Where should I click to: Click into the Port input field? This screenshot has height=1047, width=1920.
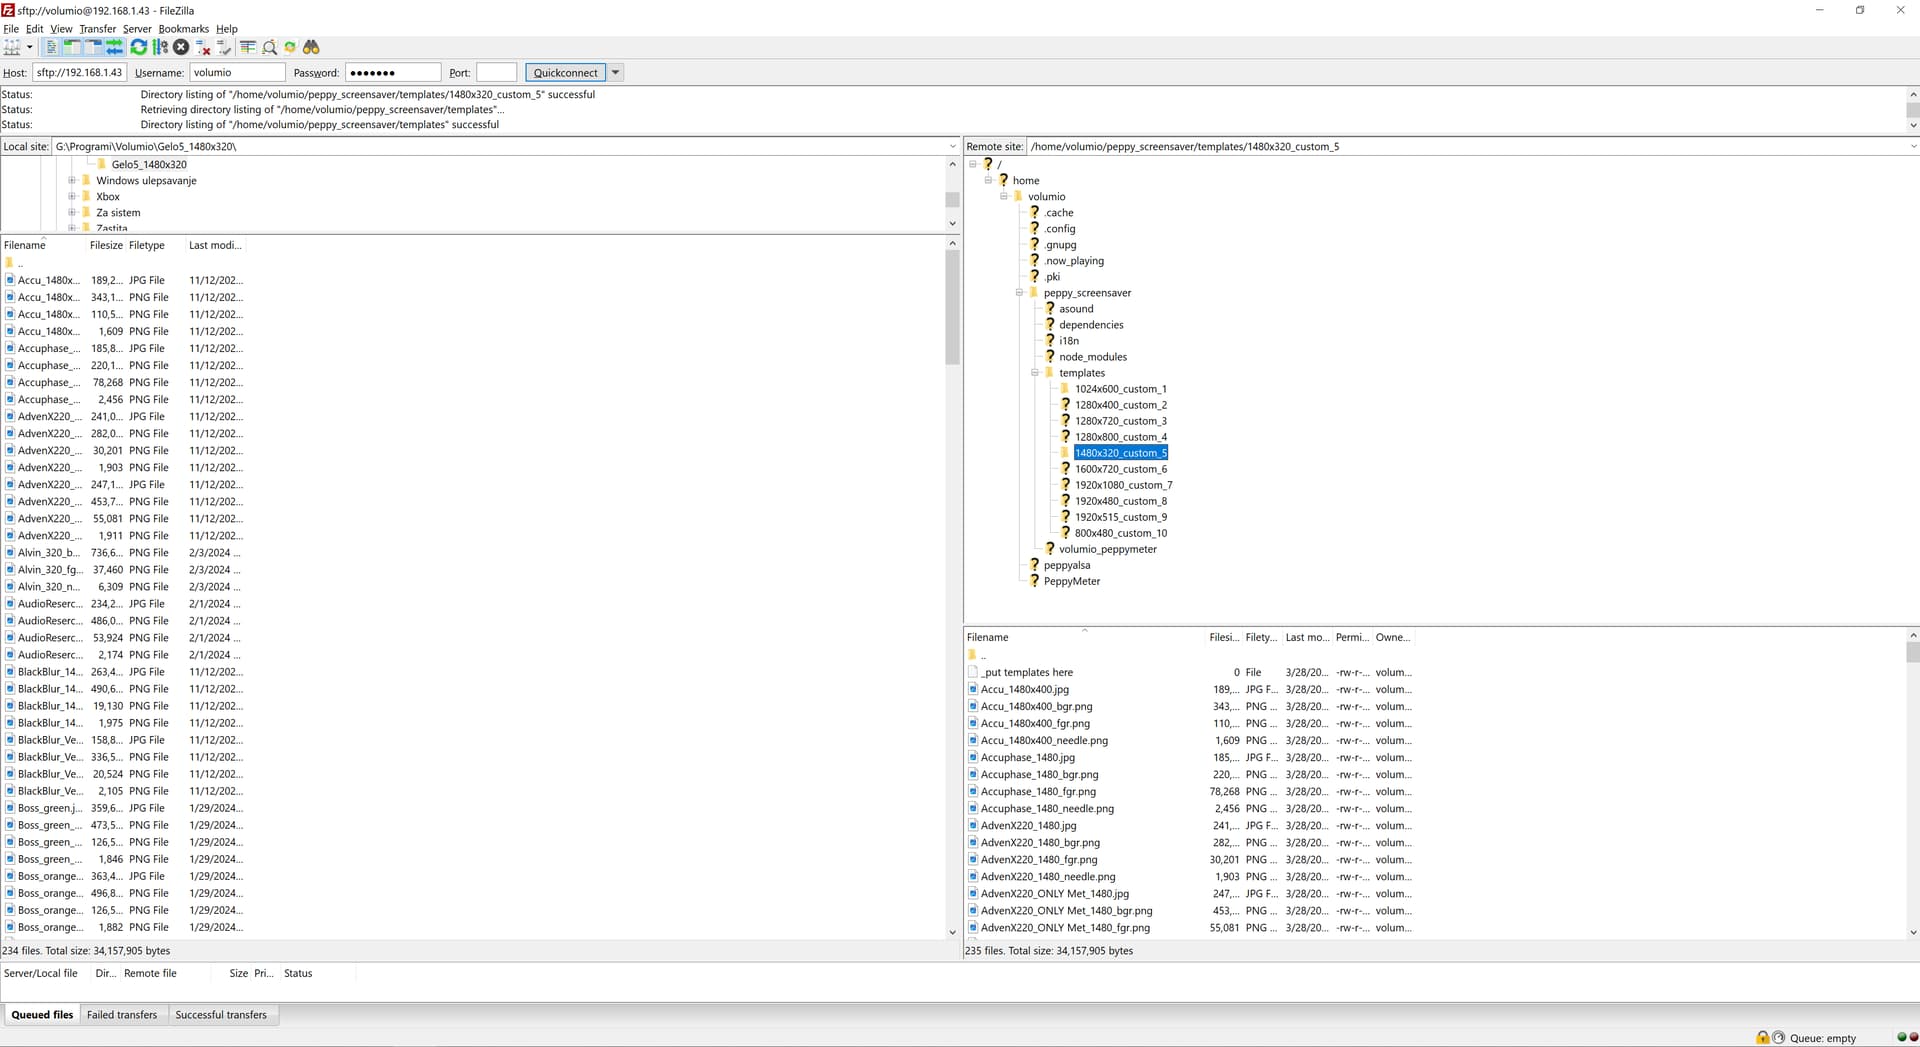pyautogui.click(x=496, y=72)
